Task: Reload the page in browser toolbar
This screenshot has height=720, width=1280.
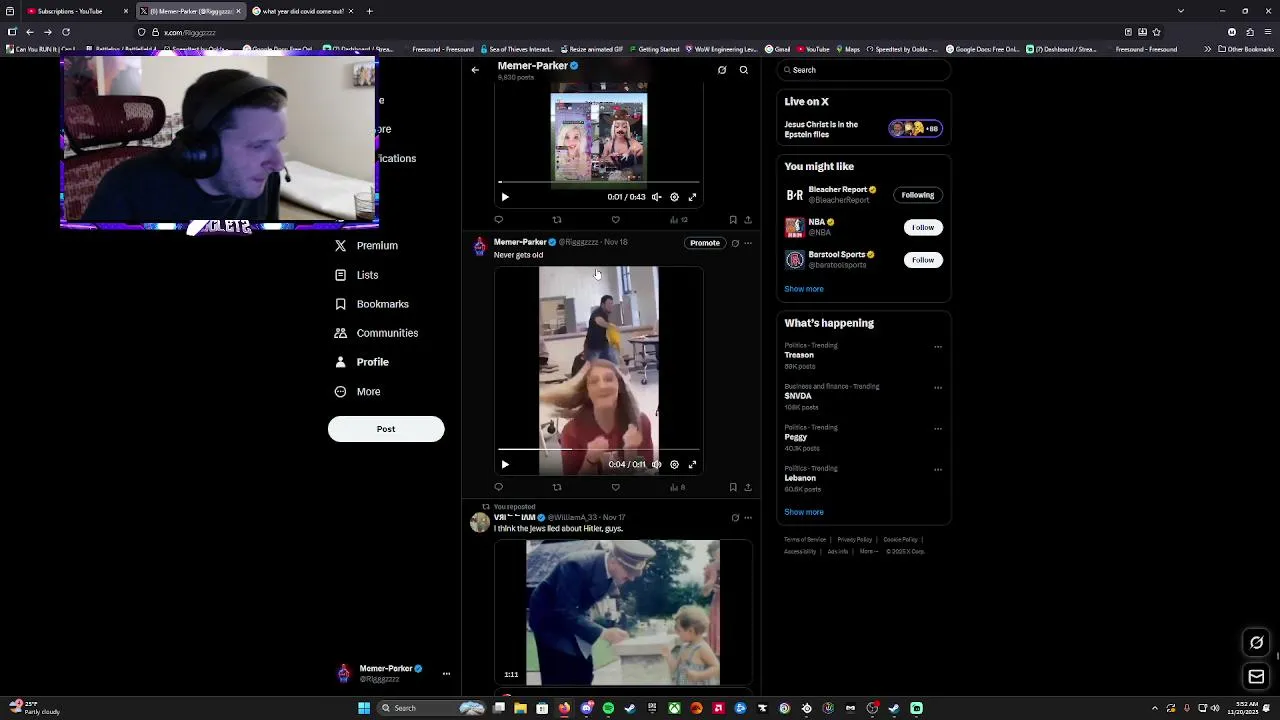Action: coord(66,32)
